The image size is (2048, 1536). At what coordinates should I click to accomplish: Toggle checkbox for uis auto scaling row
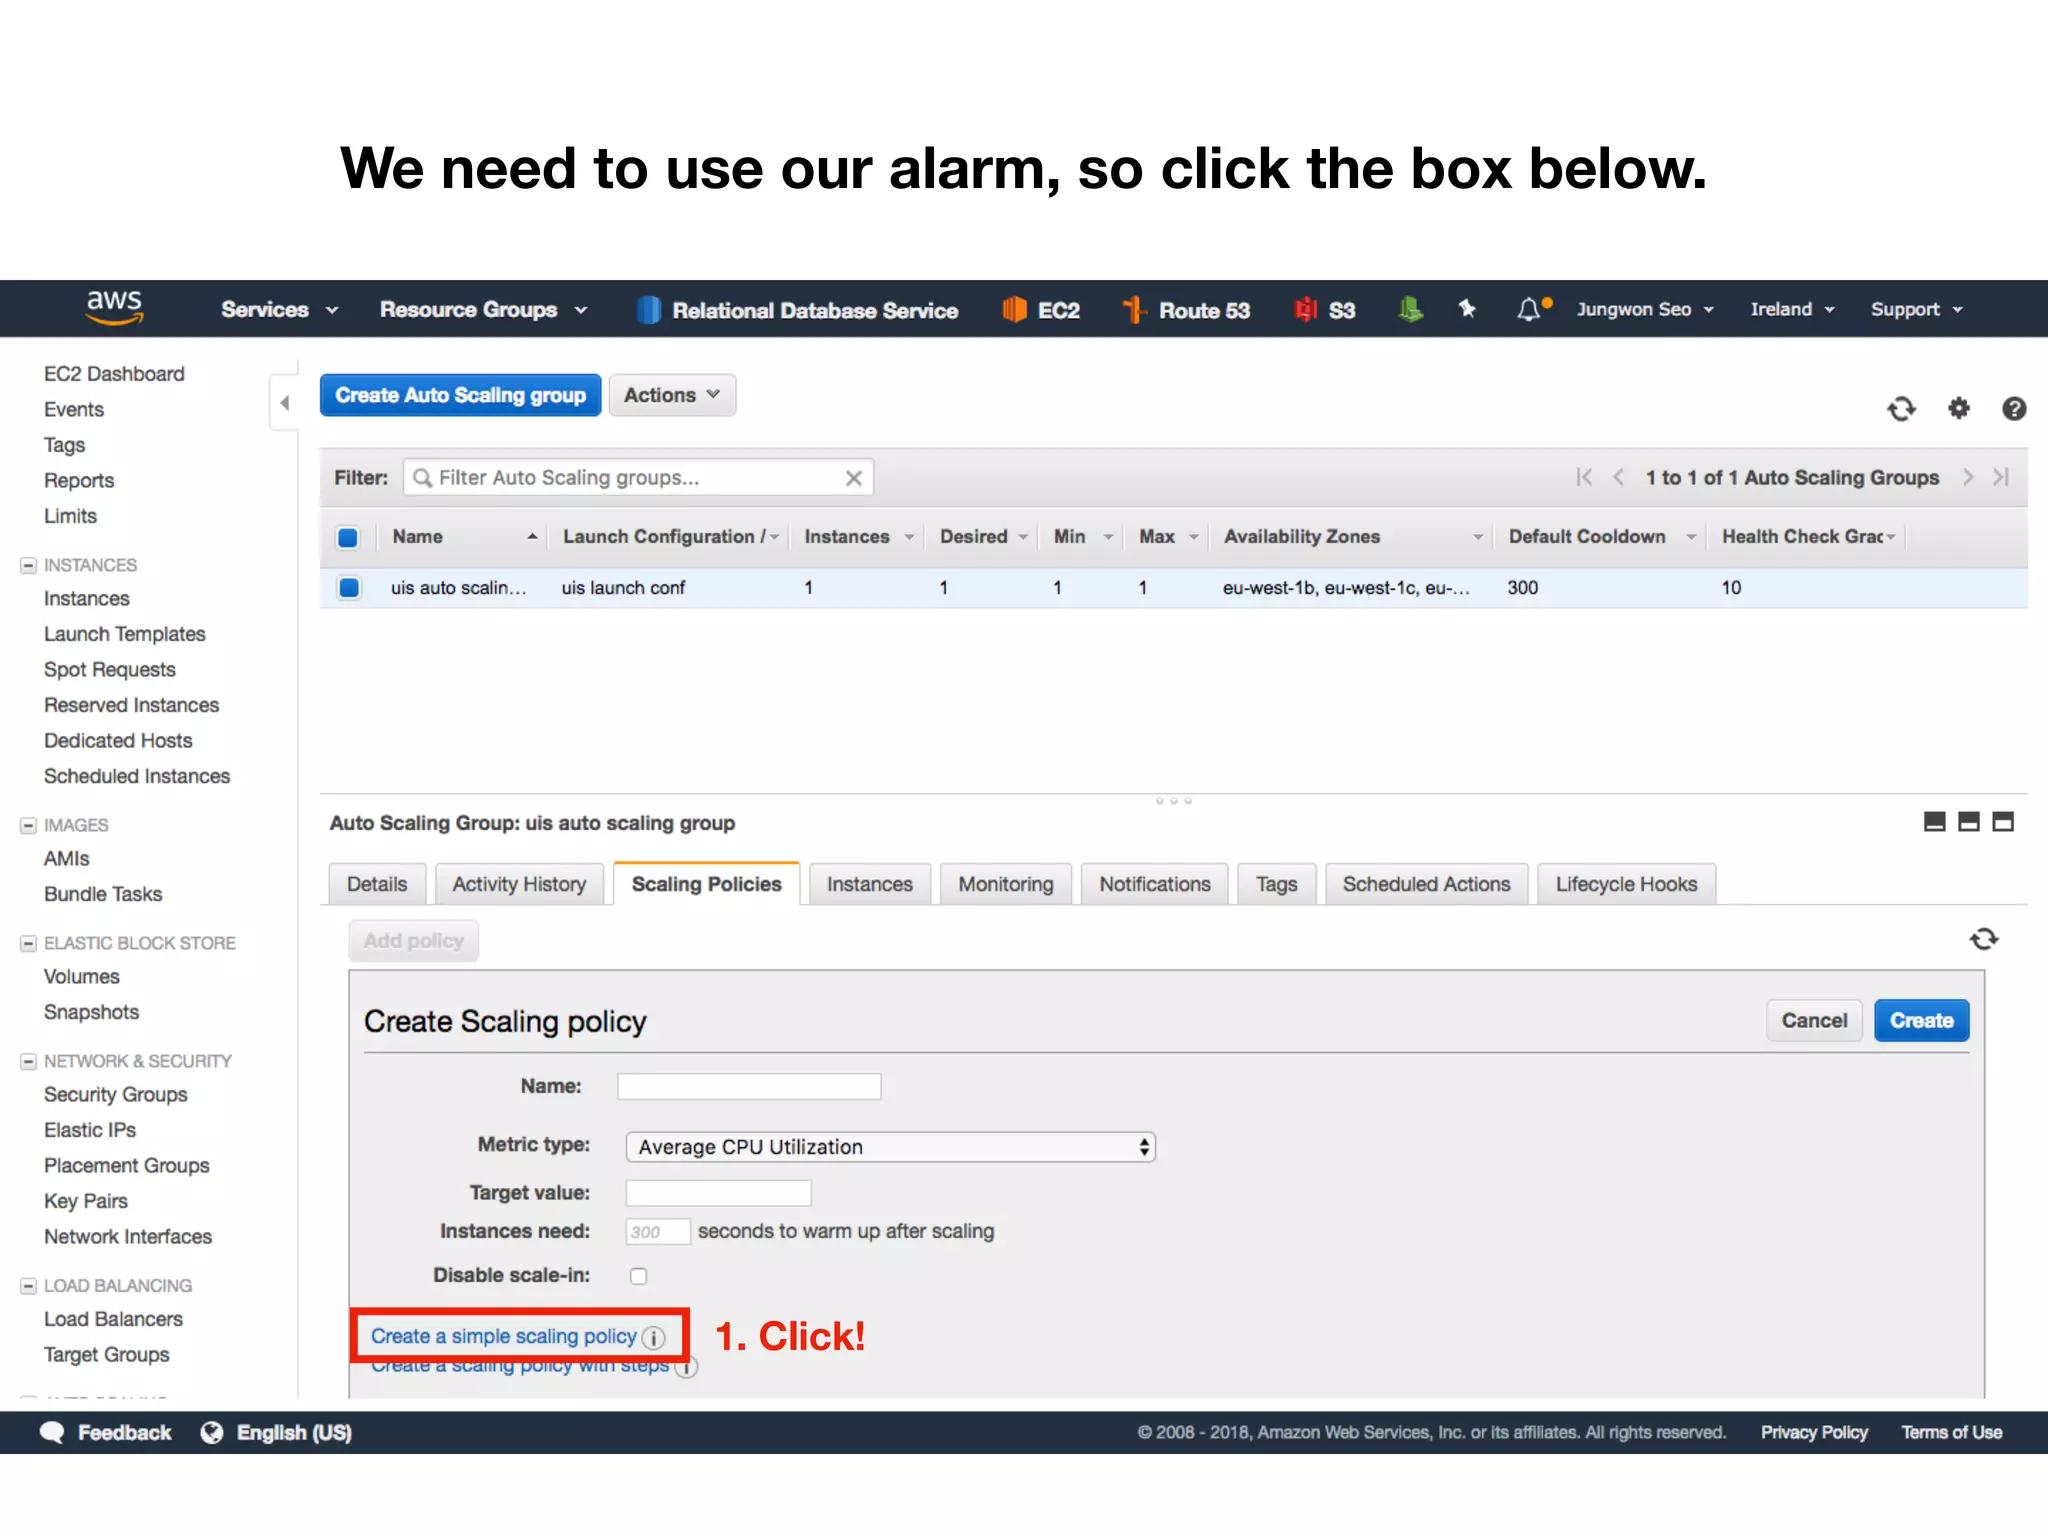349,587
